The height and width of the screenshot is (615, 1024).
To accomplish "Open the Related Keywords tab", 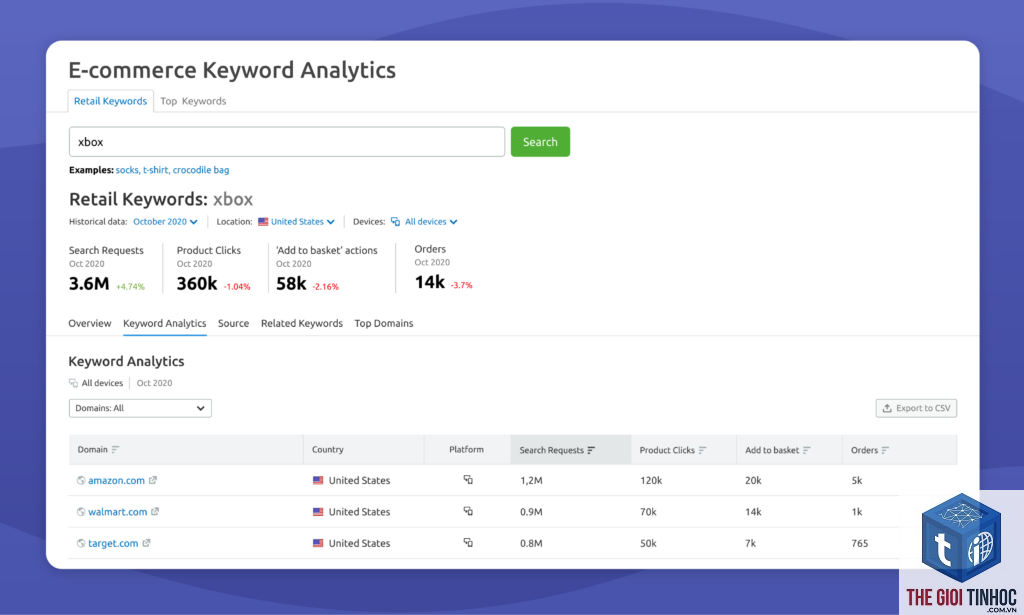I will pyautogui.click(x=302, y=323).
